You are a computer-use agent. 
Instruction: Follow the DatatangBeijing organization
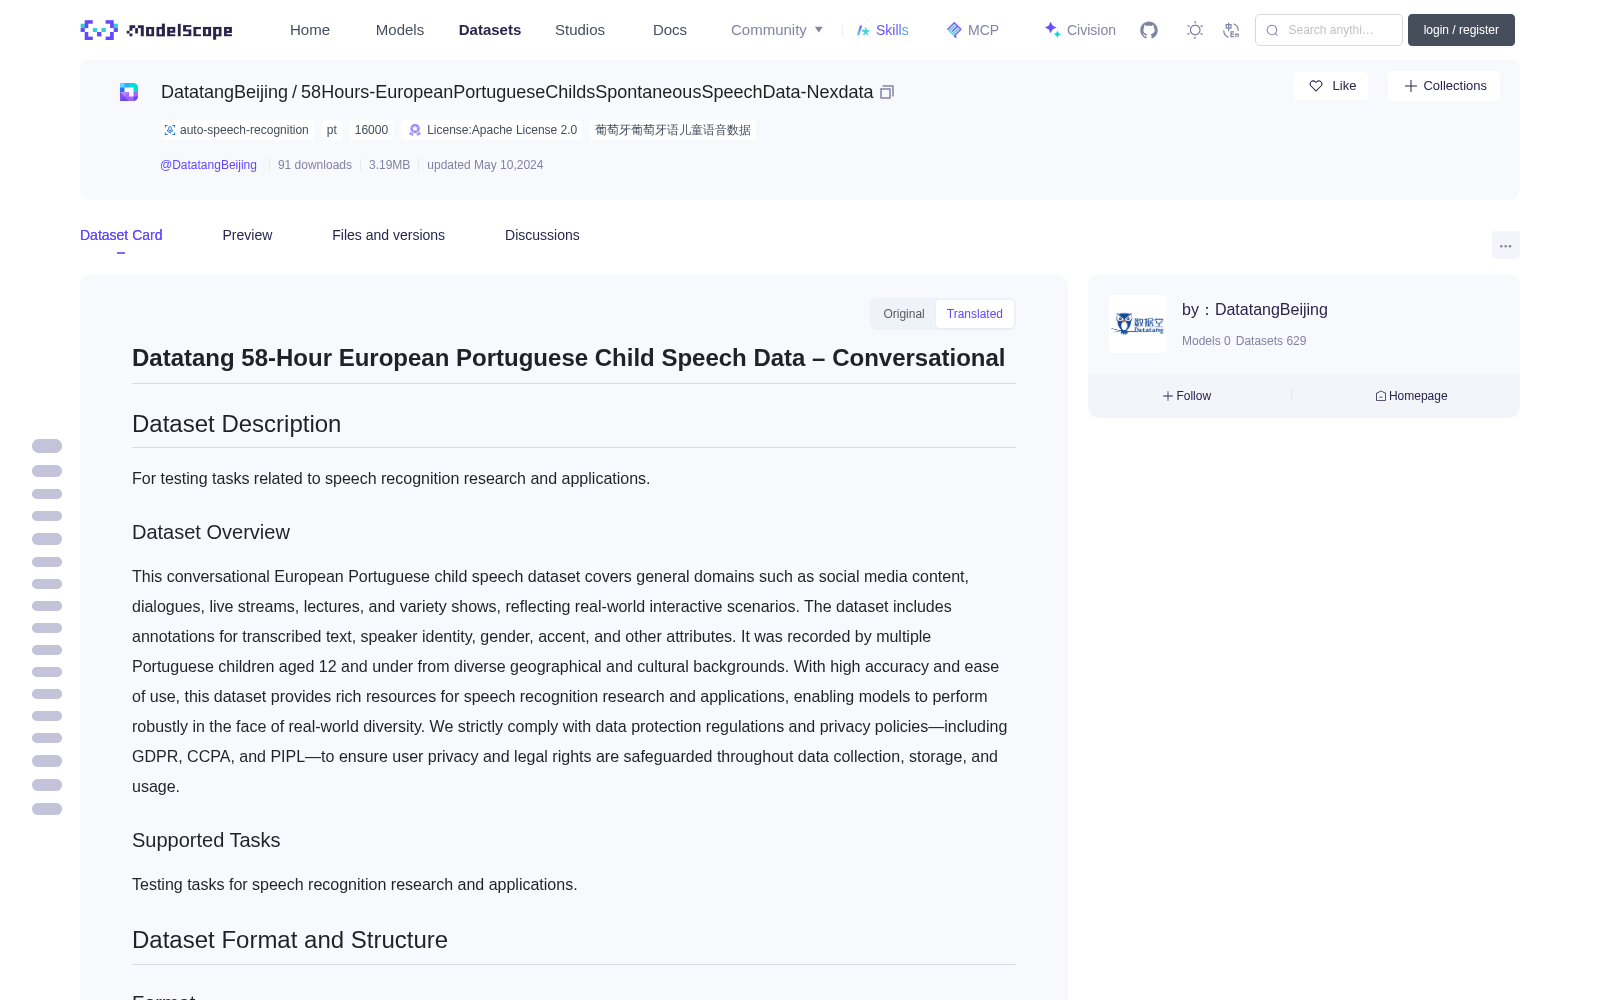coord(1187,396)
